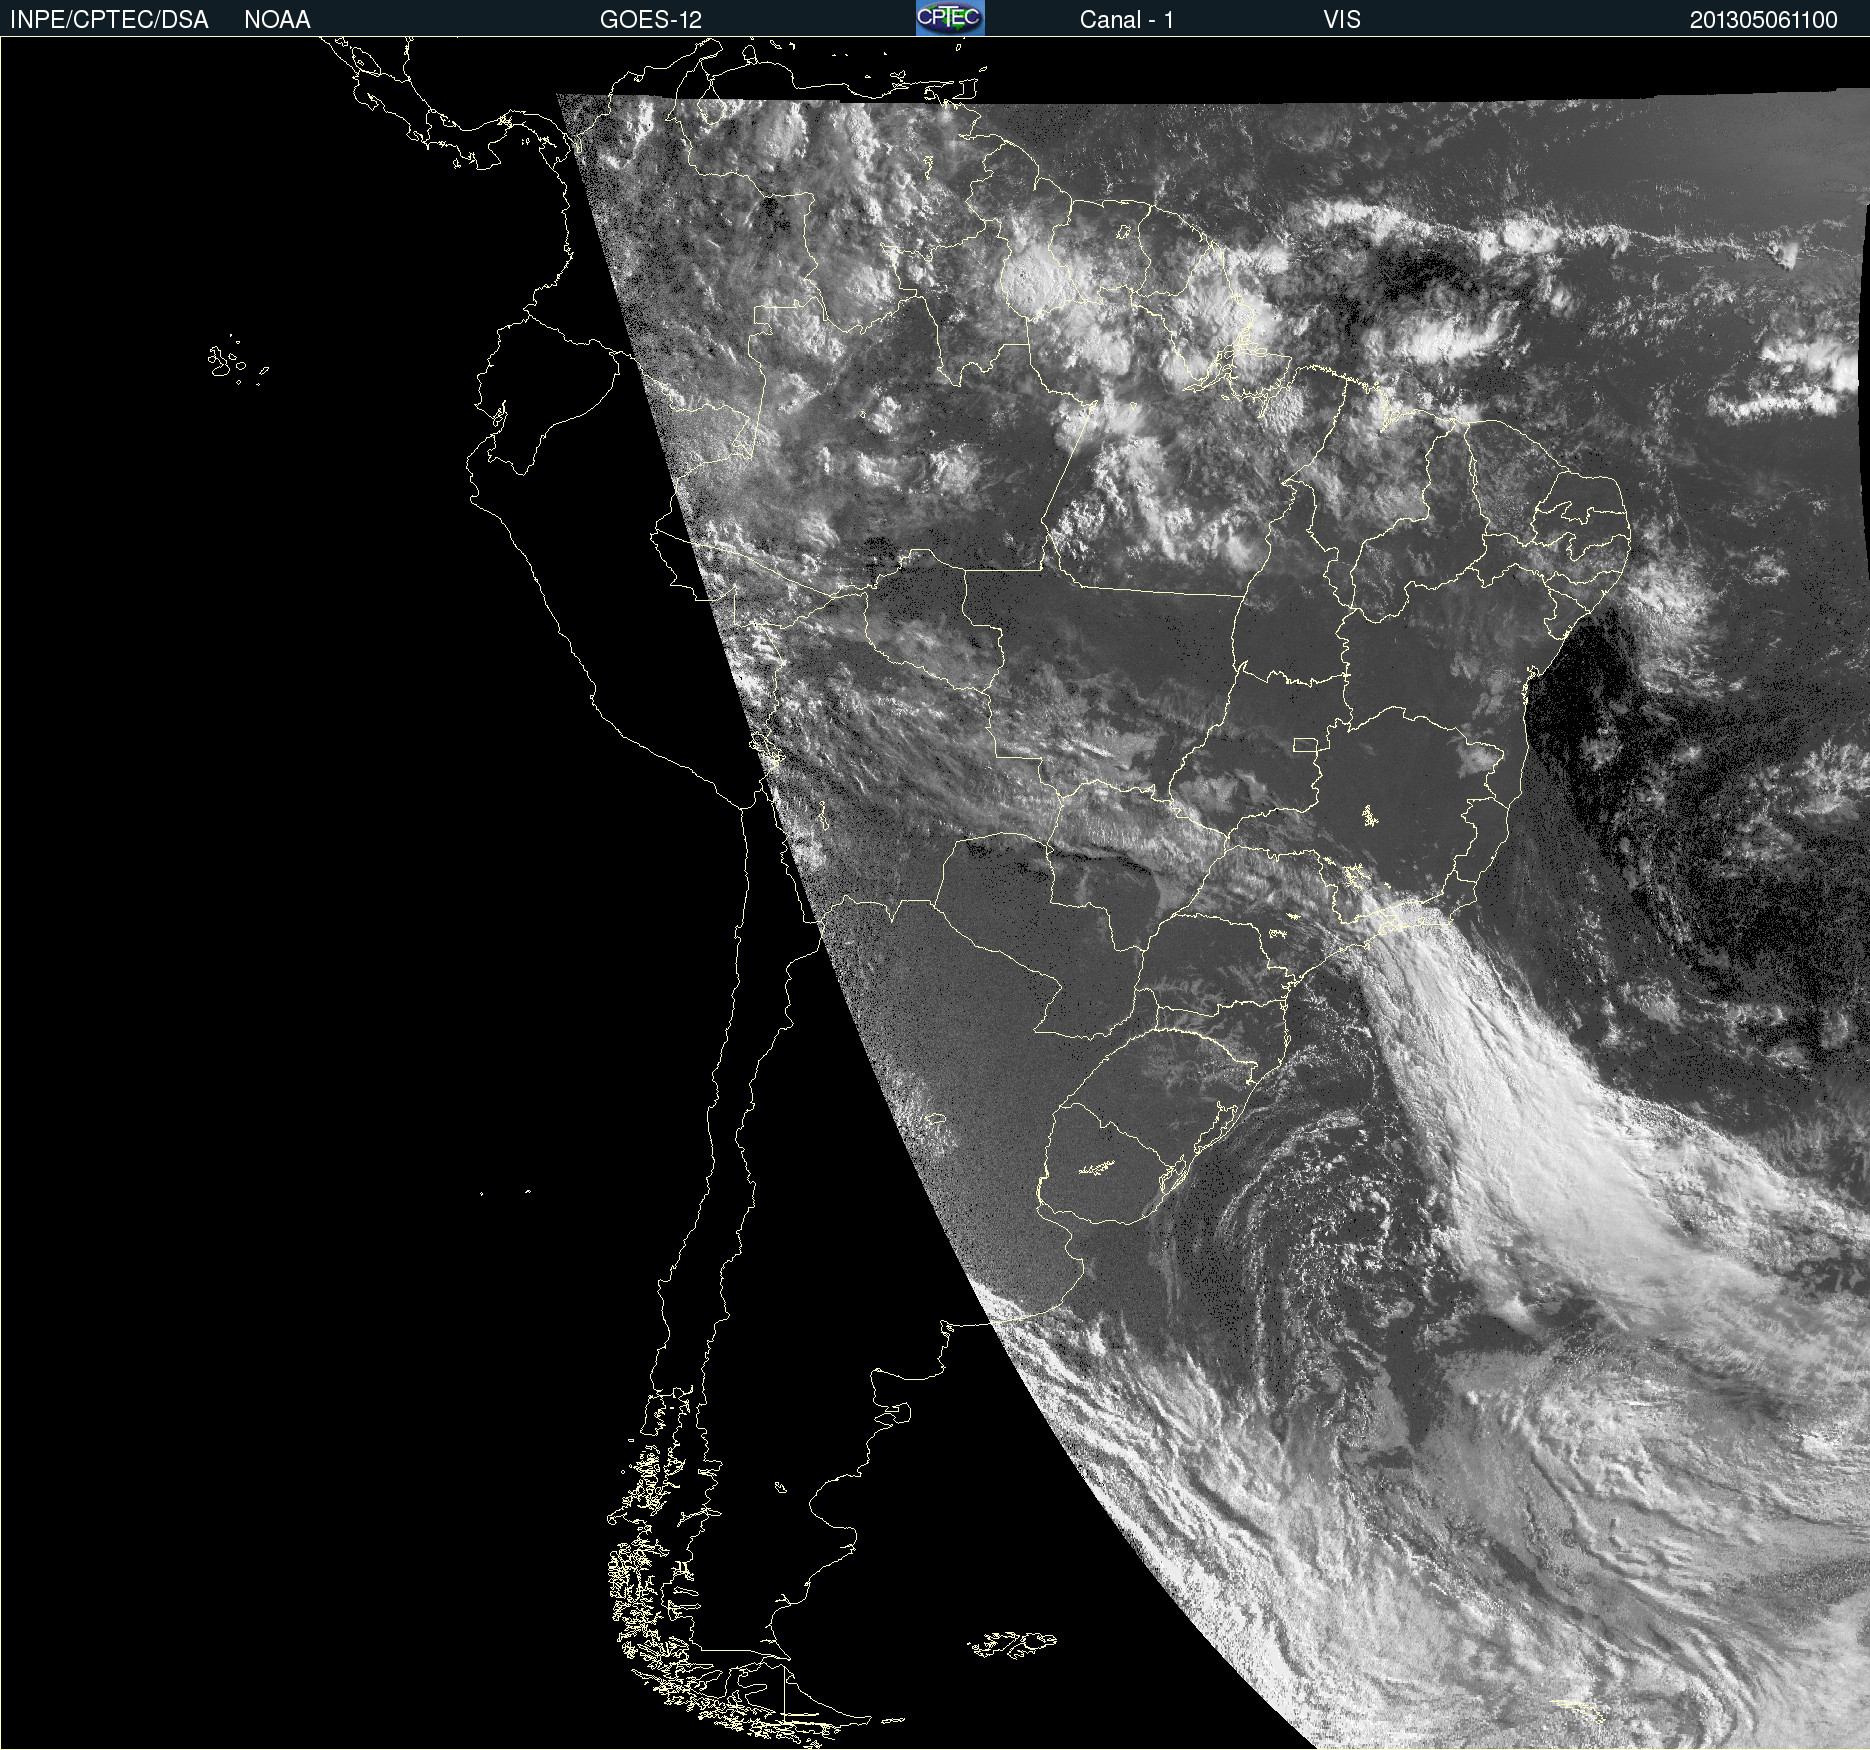
Task: Click the Canal - 1 label
Action: [x=1127, y=20]
